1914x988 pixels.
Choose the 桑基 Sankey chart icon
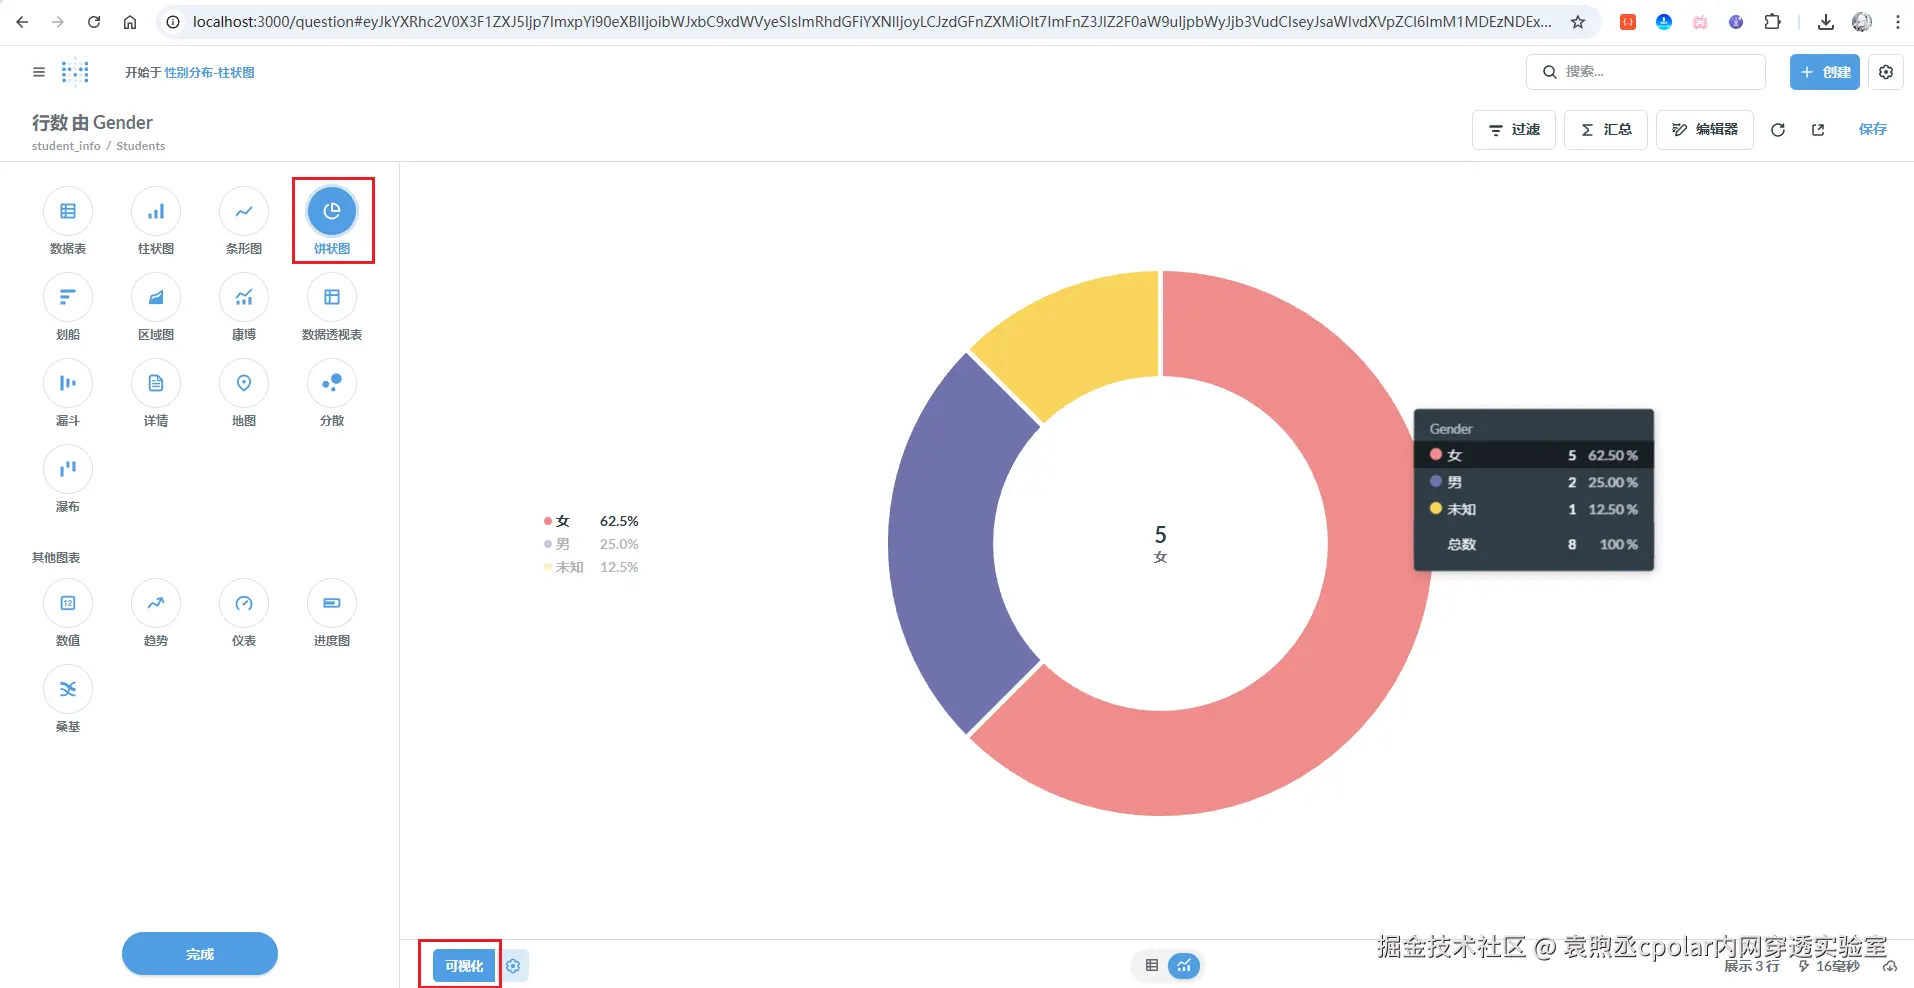coord(68,689)
